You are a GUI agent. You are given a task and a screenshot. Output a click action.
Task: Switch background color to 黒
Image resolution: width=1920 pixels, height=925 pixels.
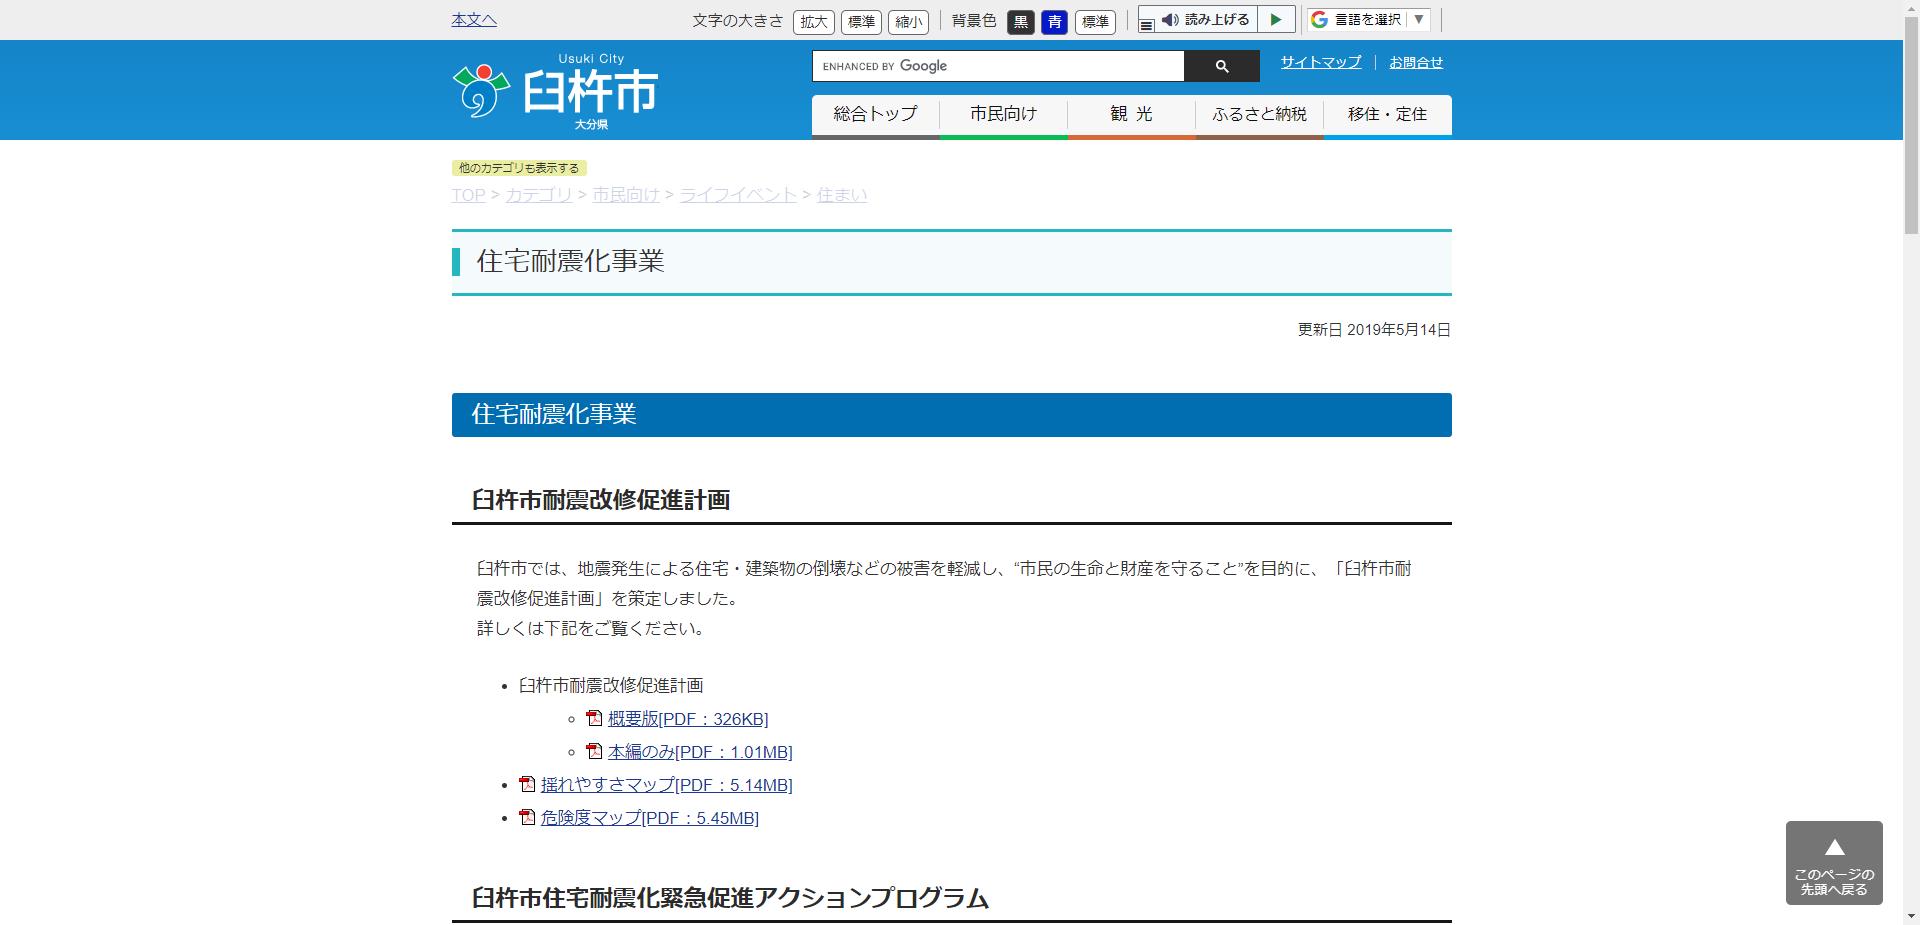pos(1020,22)
